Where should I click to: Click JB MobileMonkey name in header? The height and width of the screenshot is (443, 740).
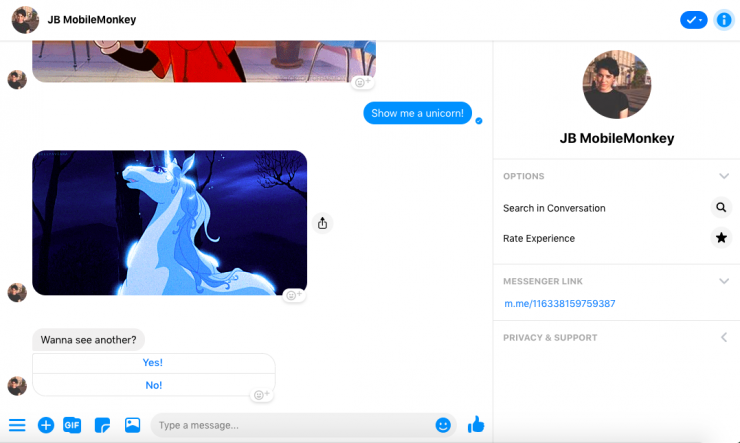point(92,20)
